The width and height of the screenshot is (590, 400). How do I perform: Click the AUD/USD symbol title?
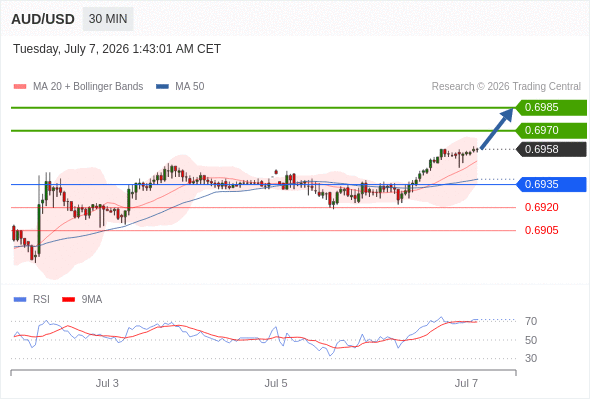43,19
